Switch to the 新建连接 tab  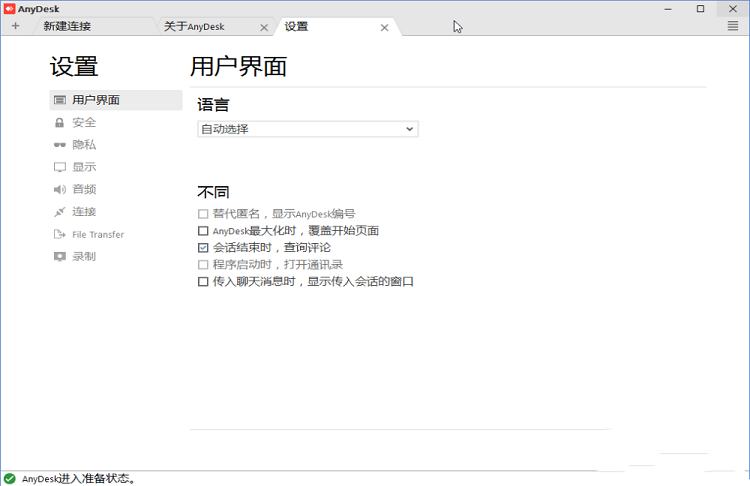click(x=68, y=27)
